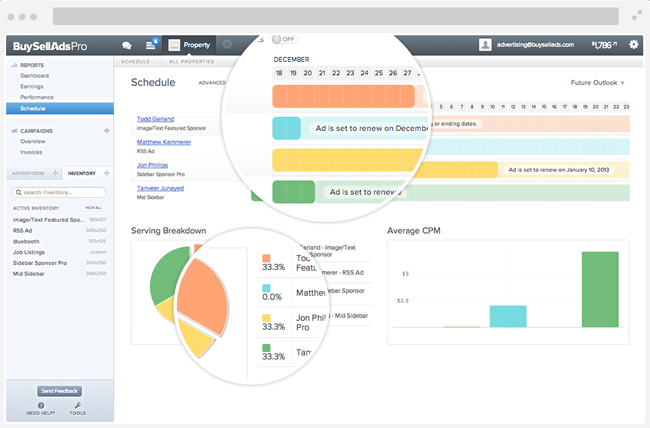
Task: Open the account balance $1,786 menu
Action: [x=604, y=45]
